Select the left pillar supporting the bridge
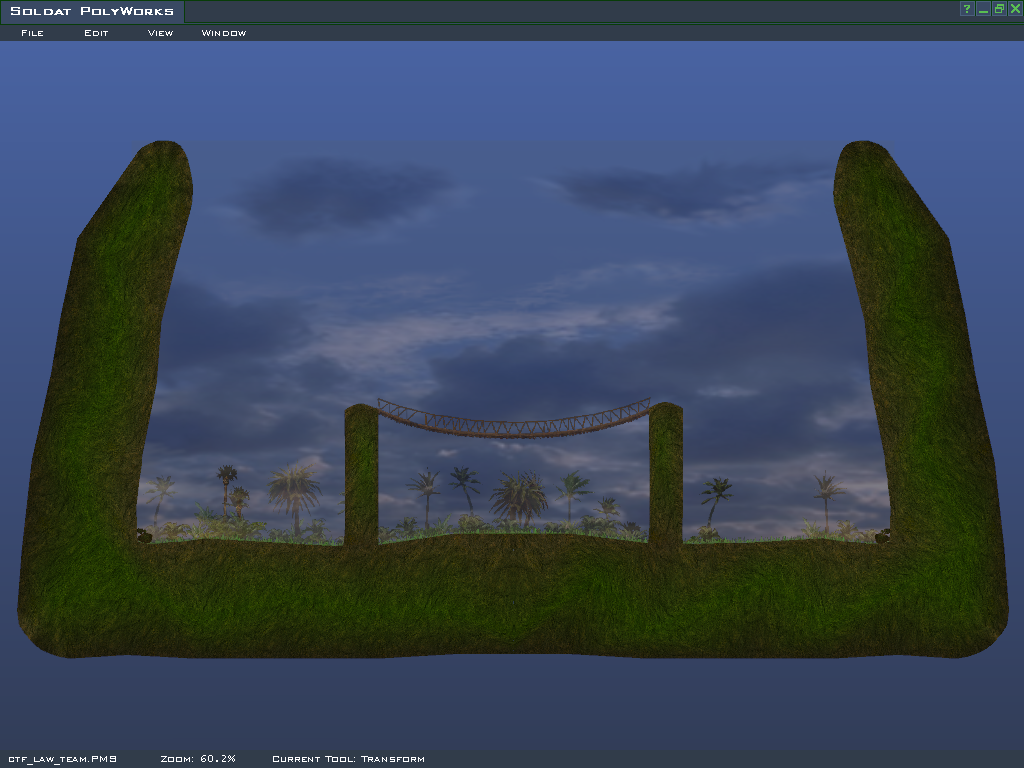The image size is (1024, 768). pyautogui.click(x=361, y=475)
